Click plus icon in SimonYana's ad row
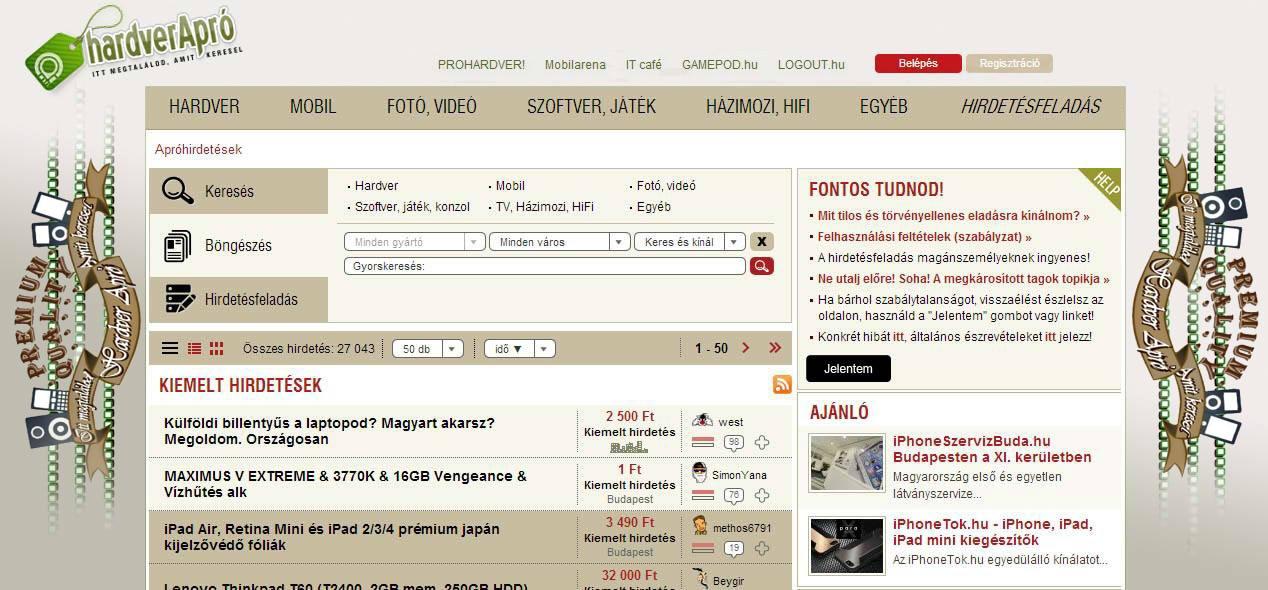 [x=762, y=495]
